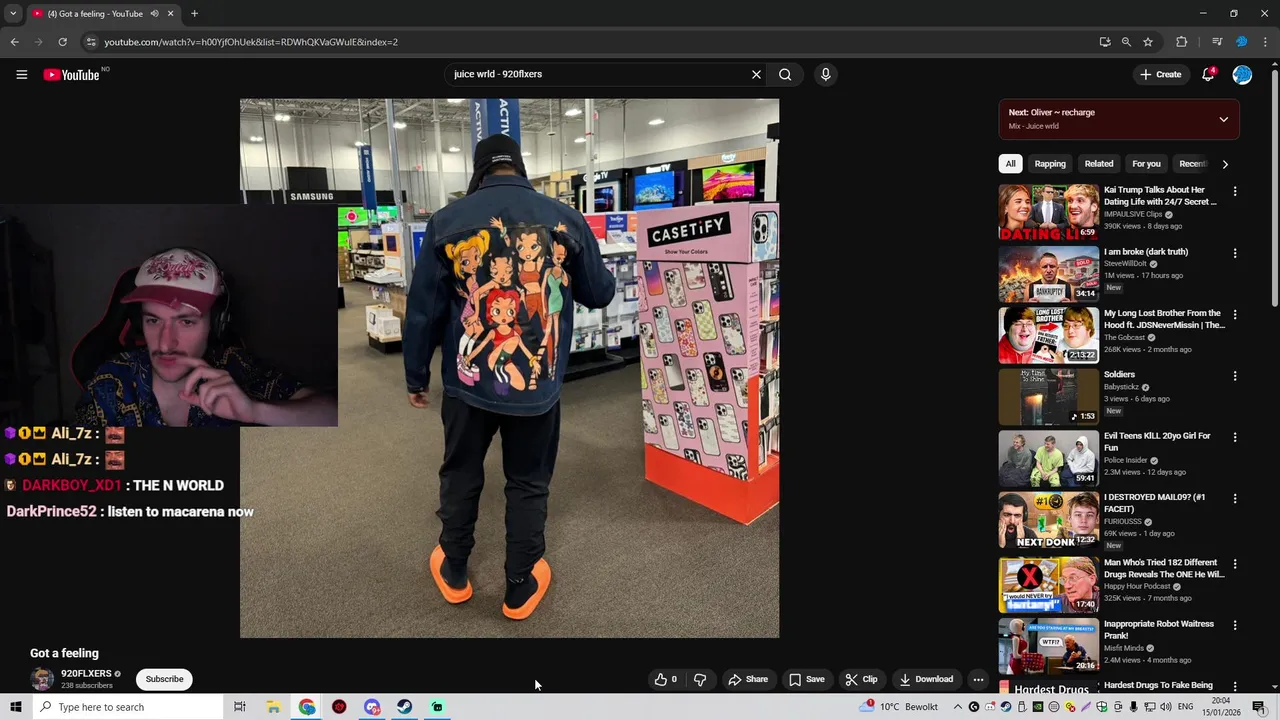This screenshot has height=720, width=1280.
Task: Select the All filter chip
Action: pos(1010,164)
